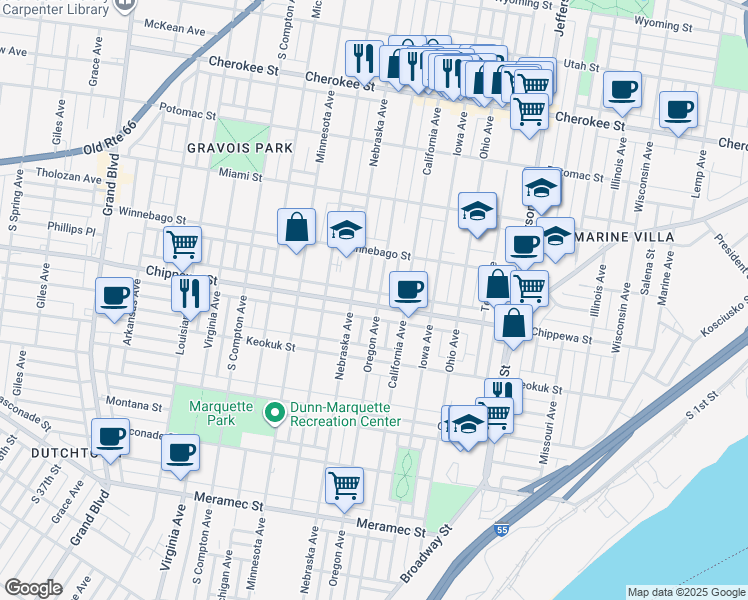Click the shopping bag marker at Chippewa St

pos(513,323)
